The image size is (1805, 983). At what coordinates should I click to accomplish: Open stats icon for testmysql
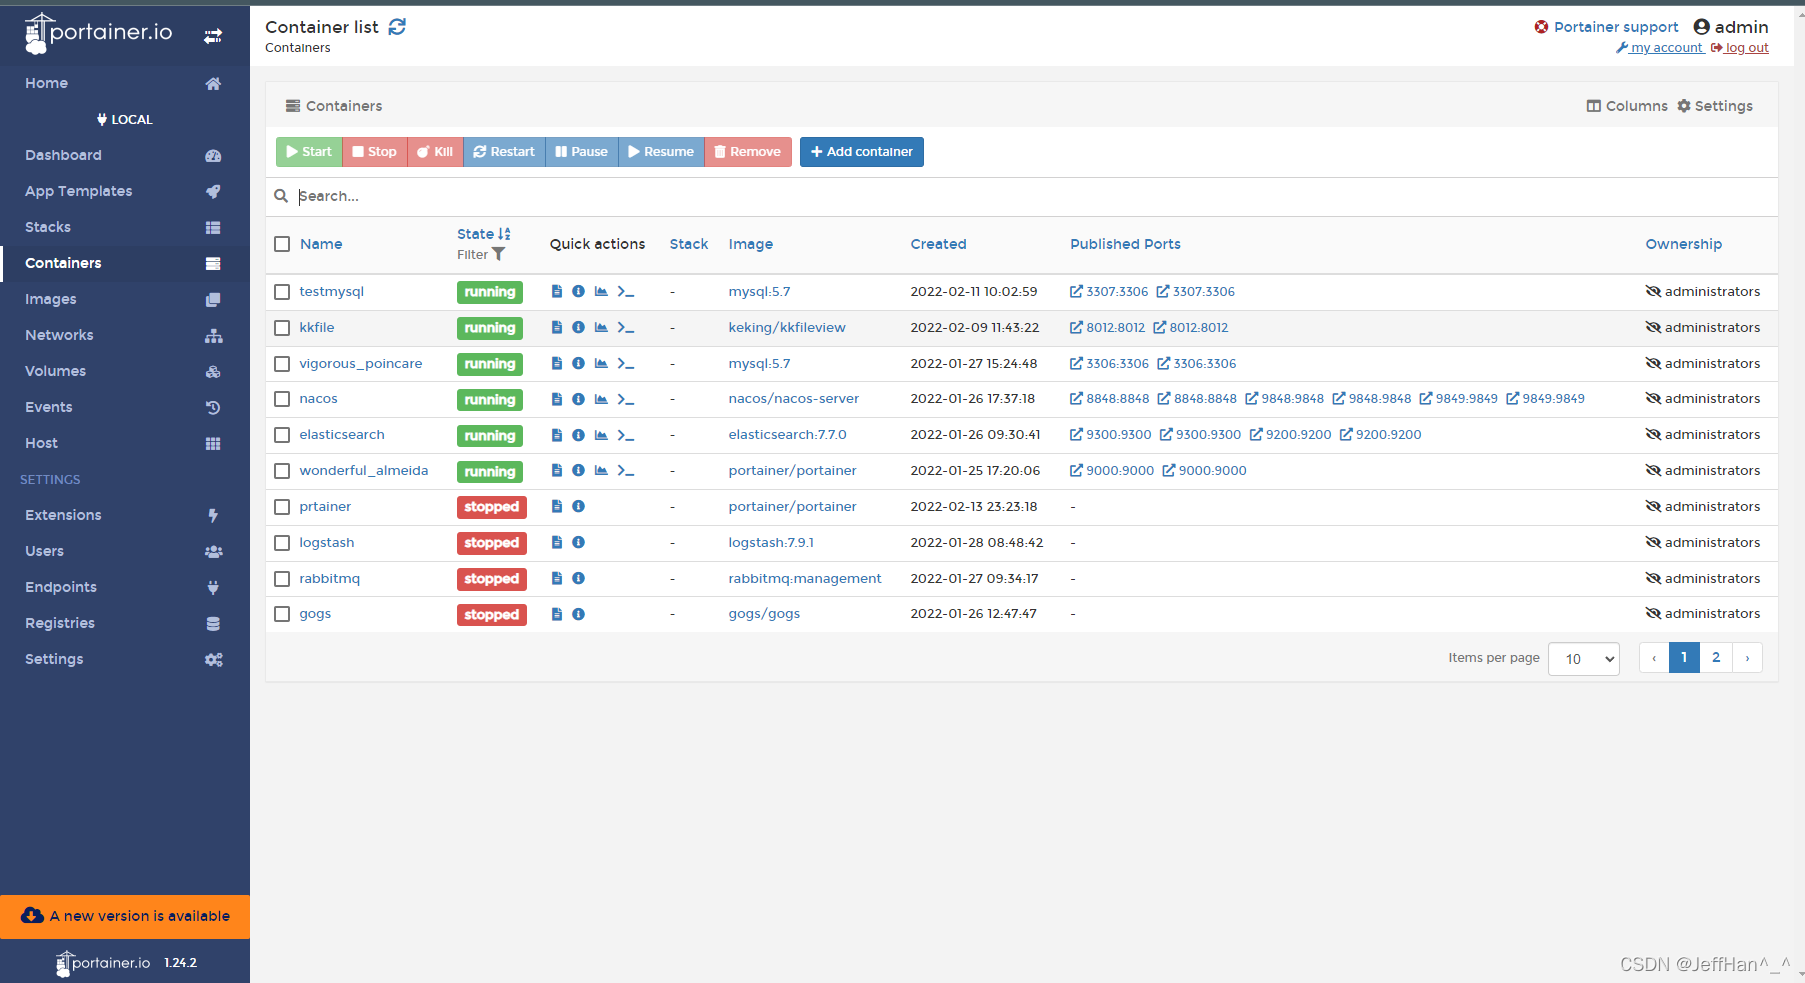(x=601, y=292)
